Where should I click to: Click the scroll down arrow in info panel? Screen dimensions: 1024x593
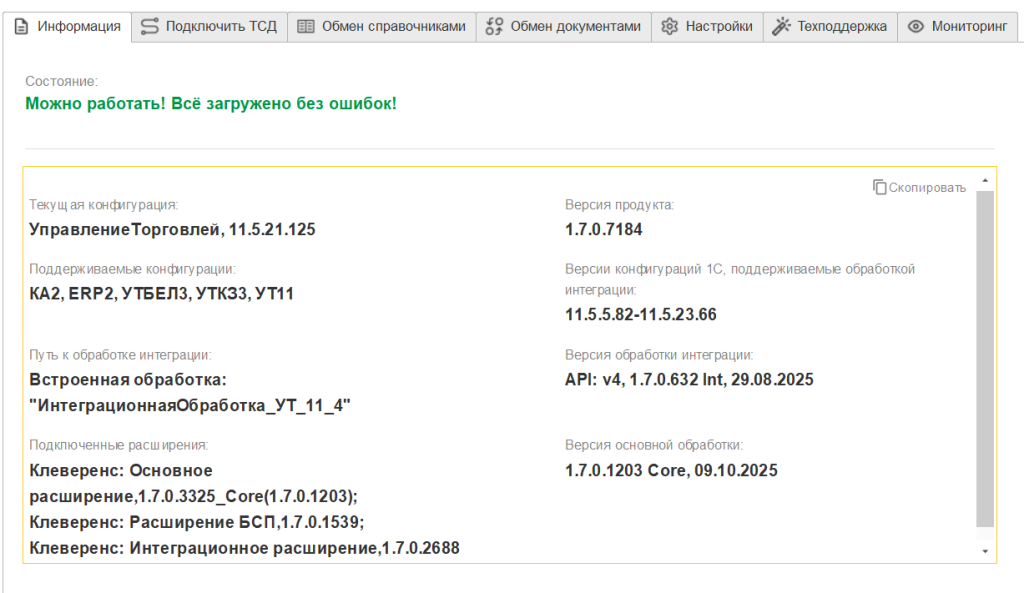[985, 551]
